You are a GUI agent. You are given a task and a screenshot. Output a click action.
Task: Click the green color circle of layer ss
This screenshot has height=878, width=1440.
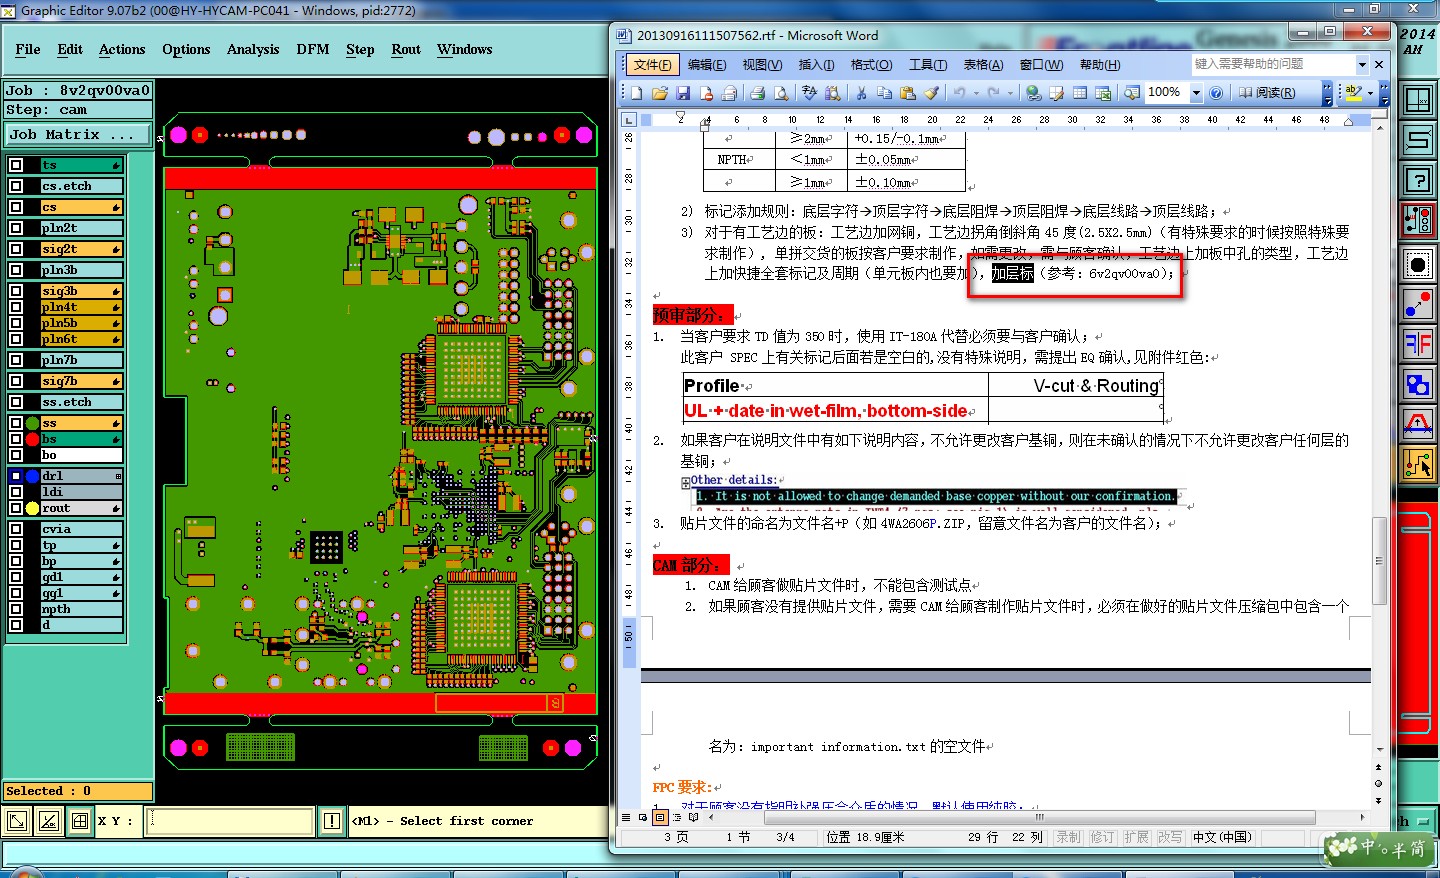[x=32, y=423]
